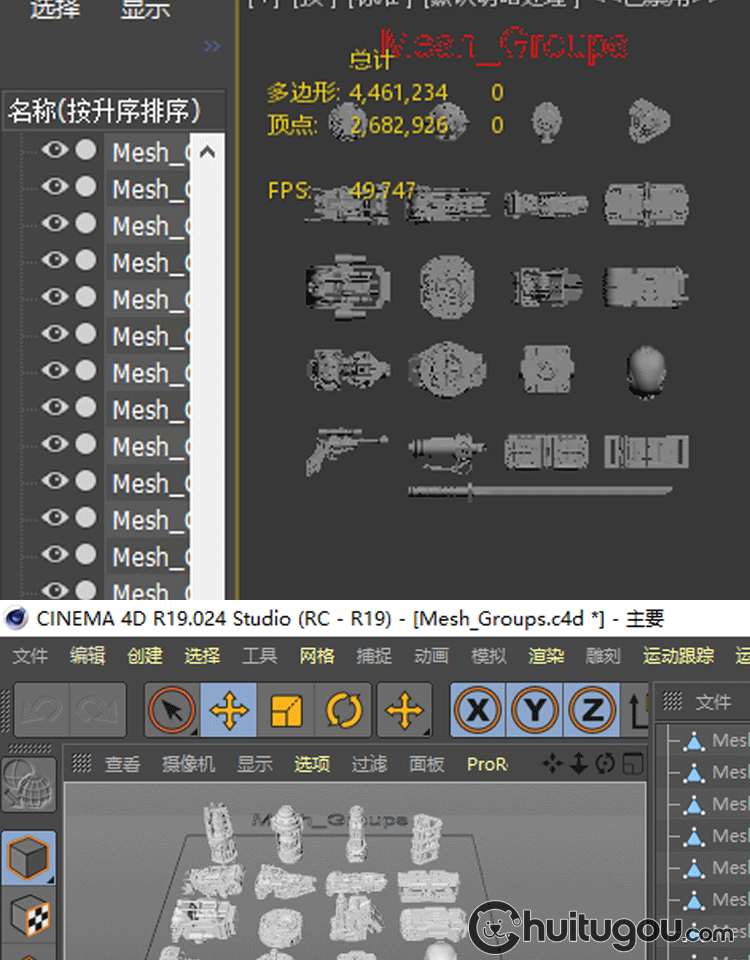
Task: Click the Cinema 4D logo in title bar
Action: click(16, 618)
